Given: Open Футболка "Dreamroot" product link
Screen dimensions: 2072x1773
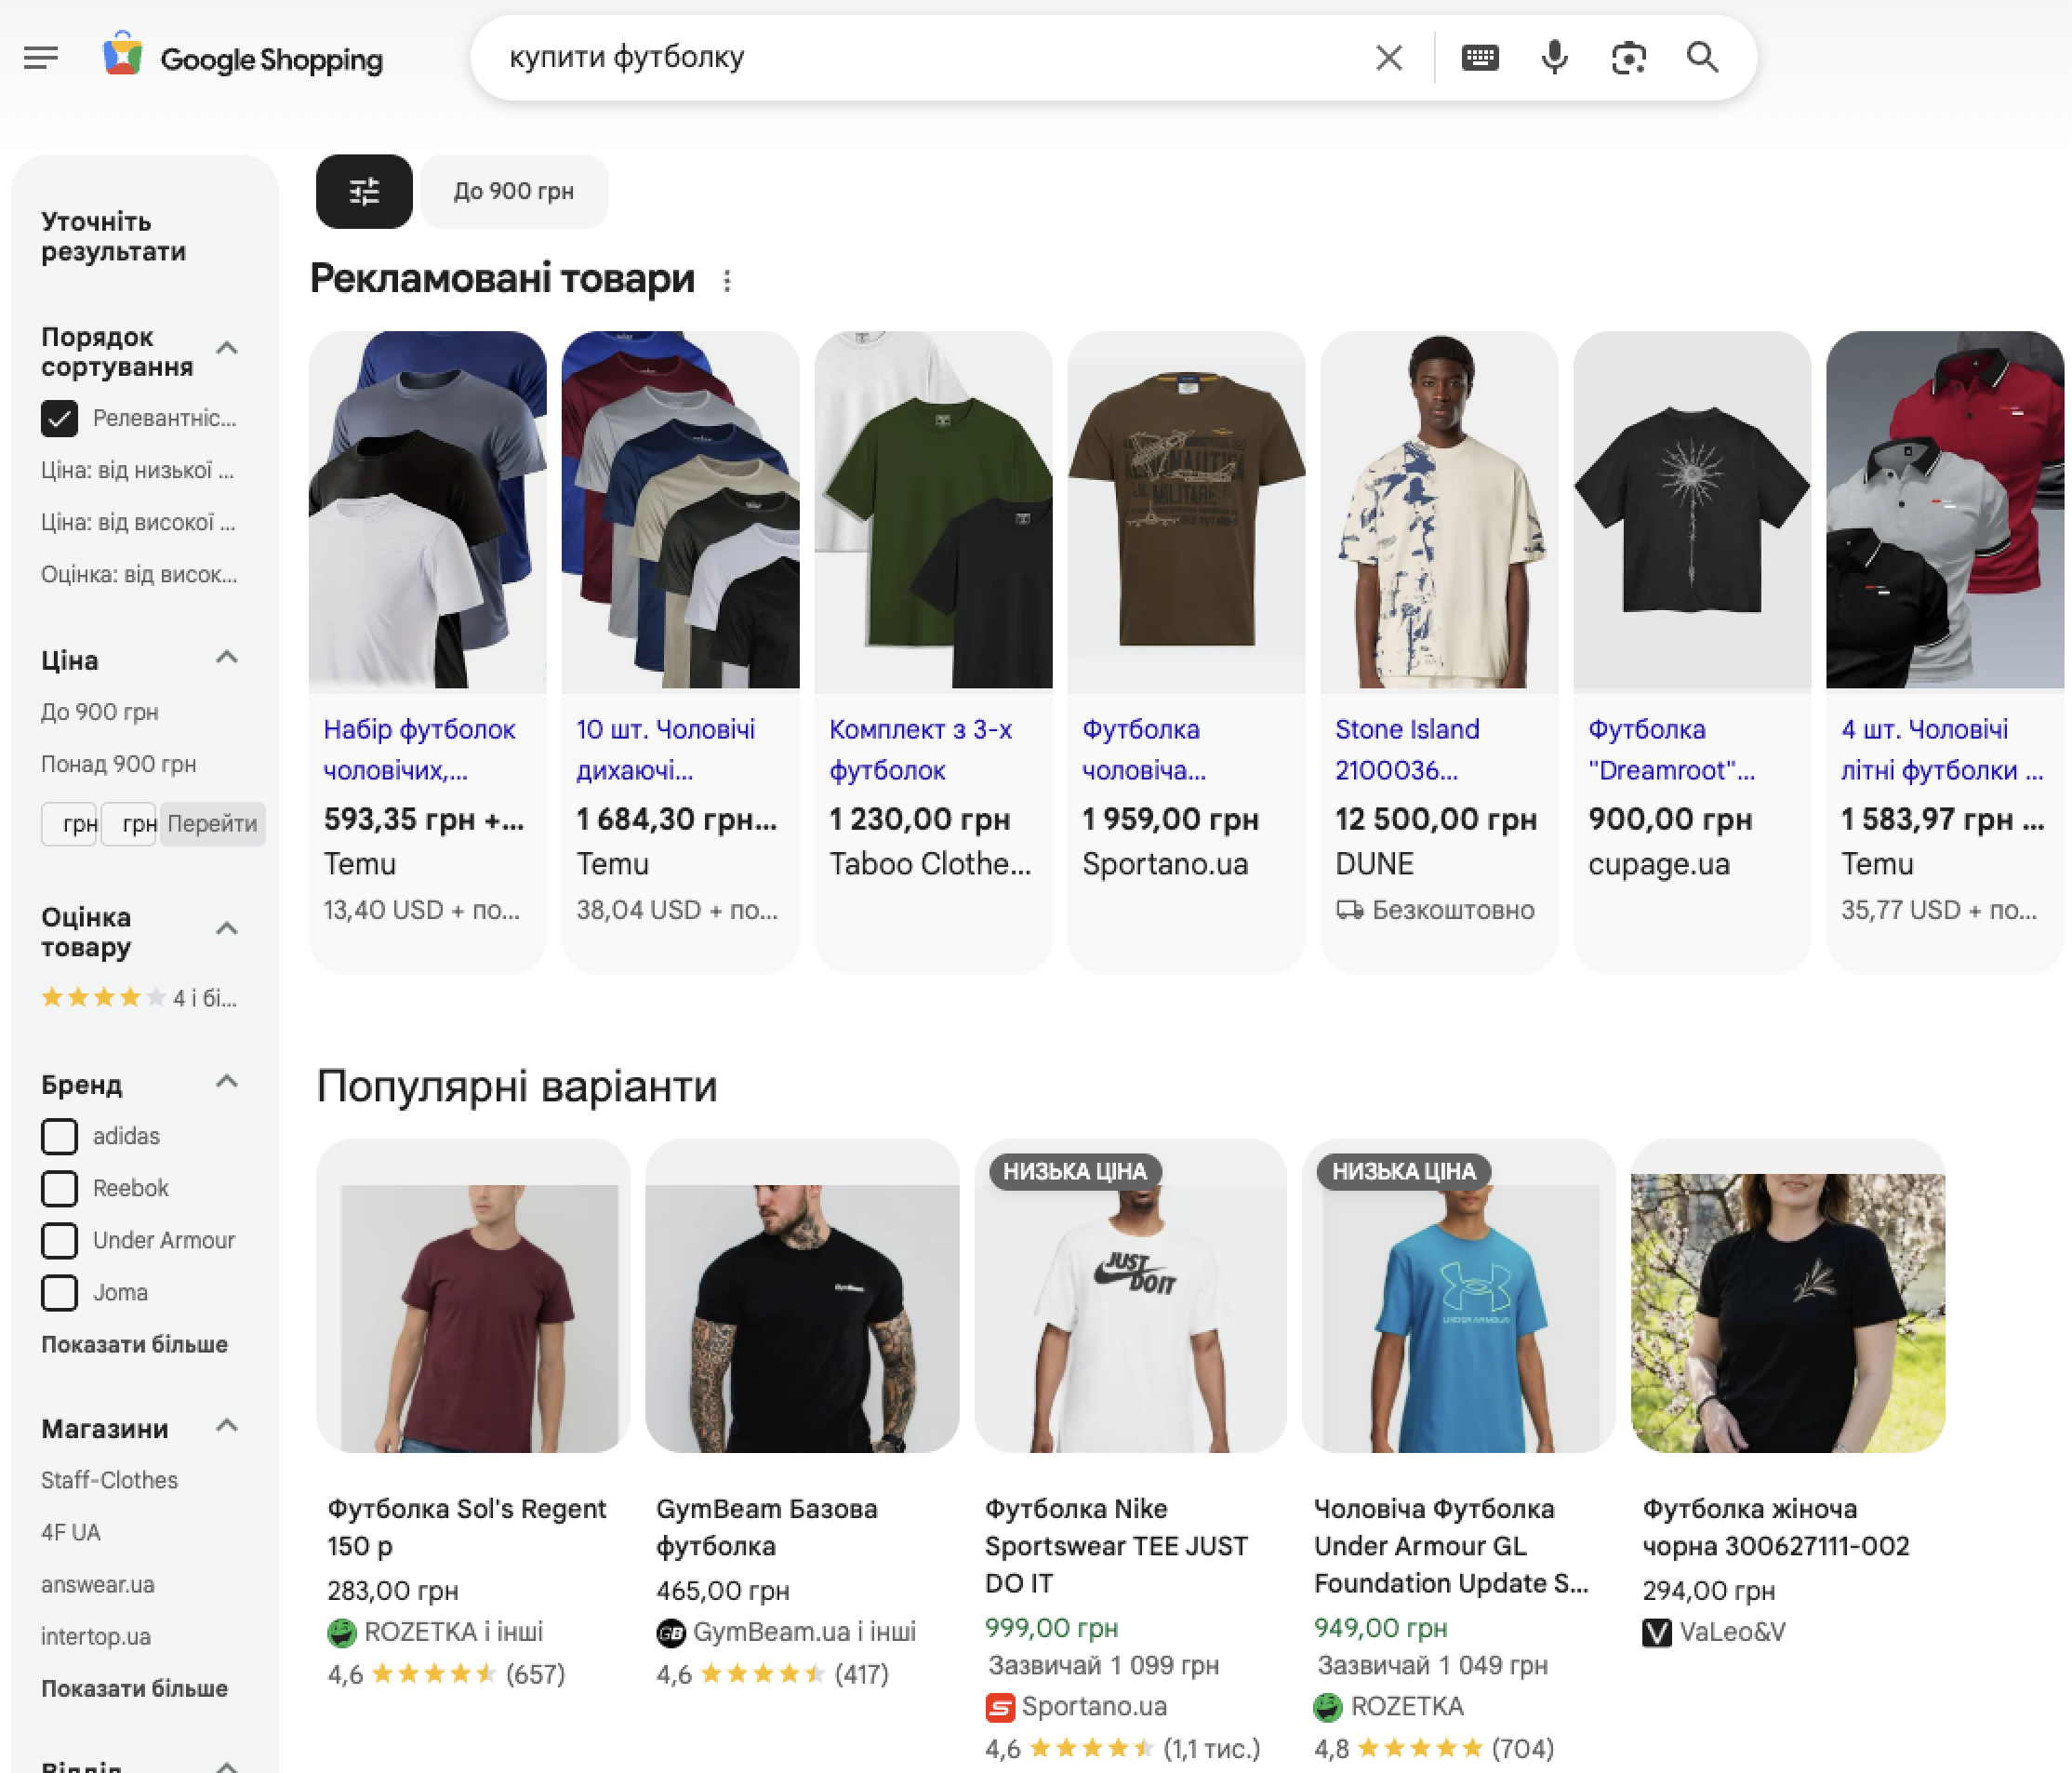Looking at the screenshot, I should click(1671, 750).
